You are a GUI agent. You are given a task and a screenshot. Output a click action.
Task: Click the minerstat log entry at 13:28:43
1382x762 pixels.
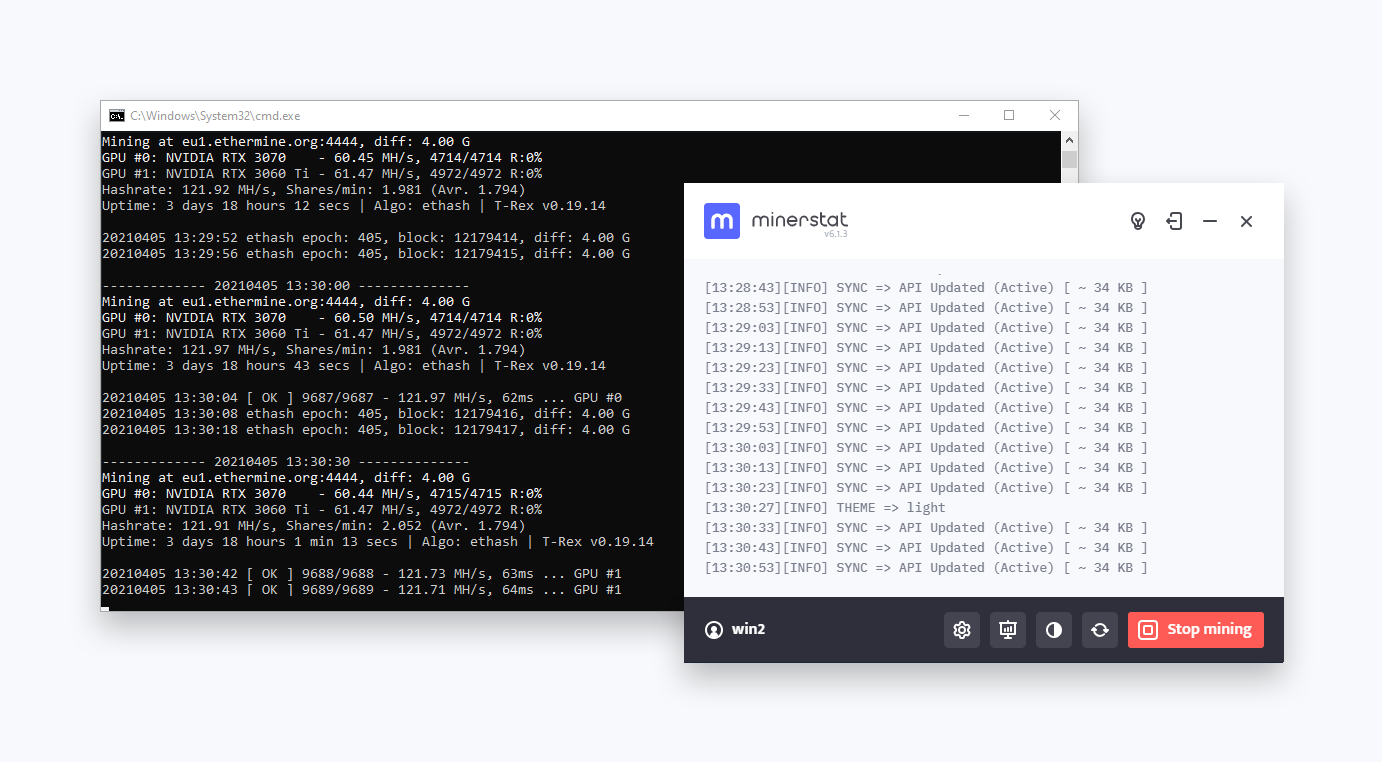click(x=926, y=288)
